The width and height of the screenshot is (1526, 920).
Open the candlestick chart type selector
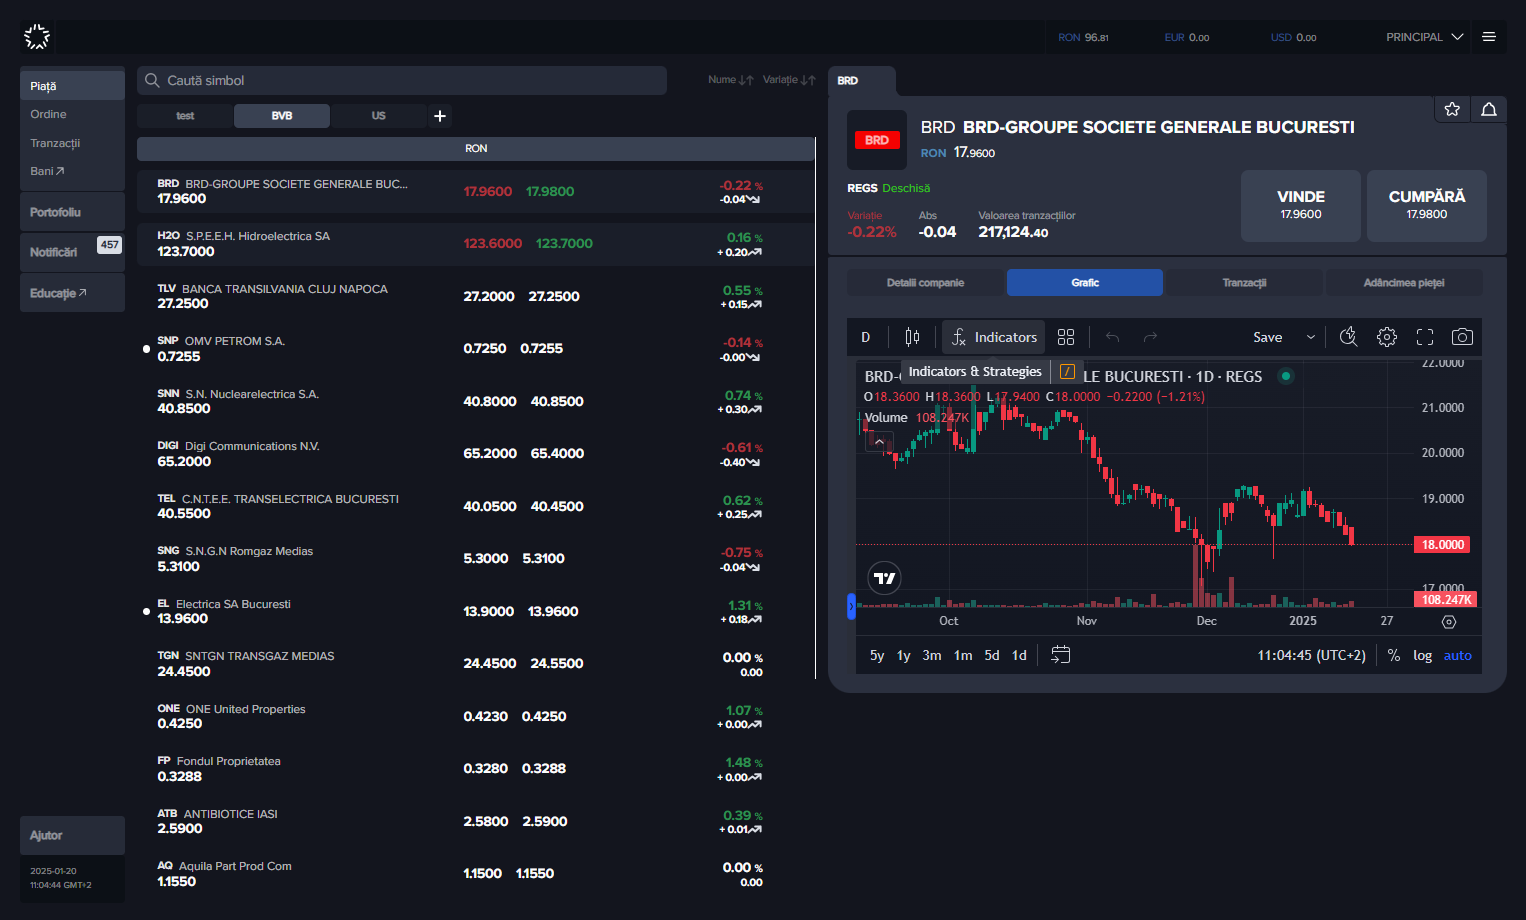912,337
